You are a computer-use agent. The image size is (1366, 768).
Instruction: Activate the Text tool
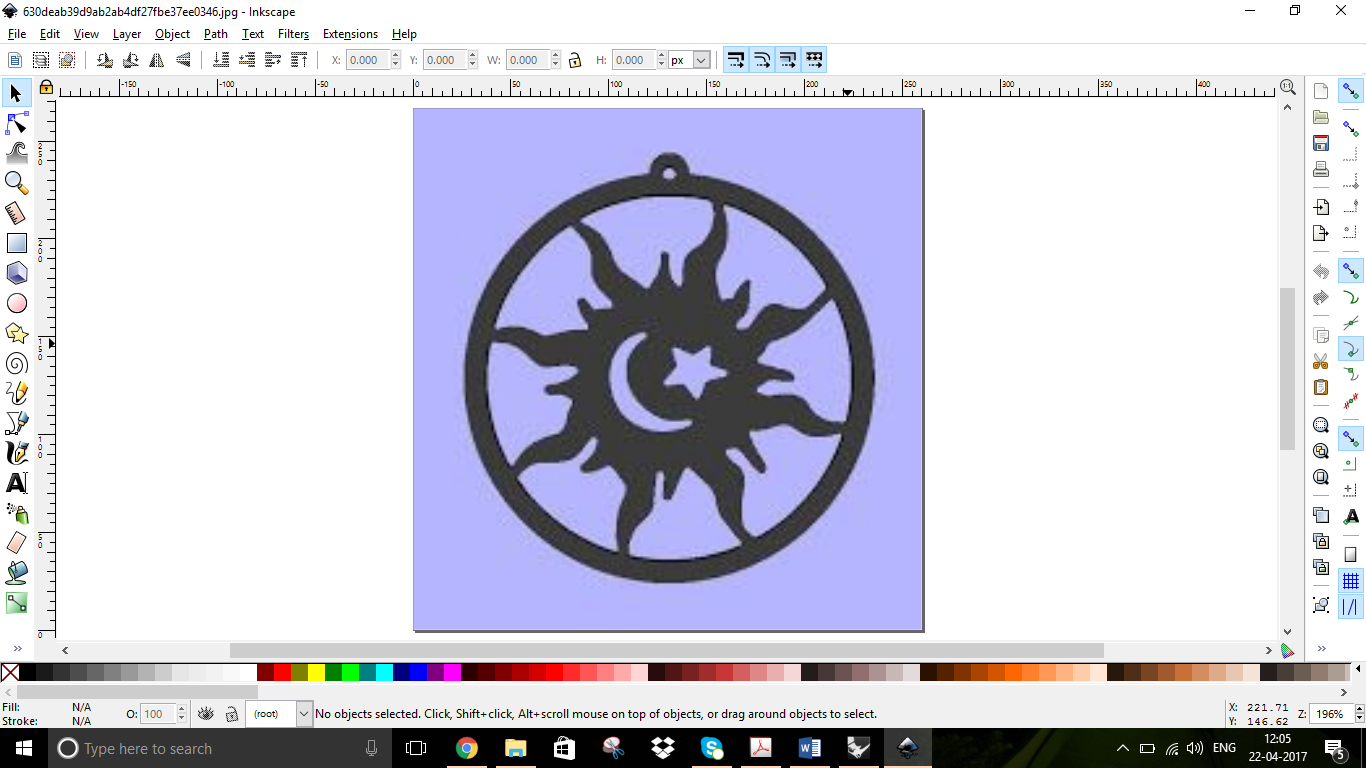pos(16,483)
